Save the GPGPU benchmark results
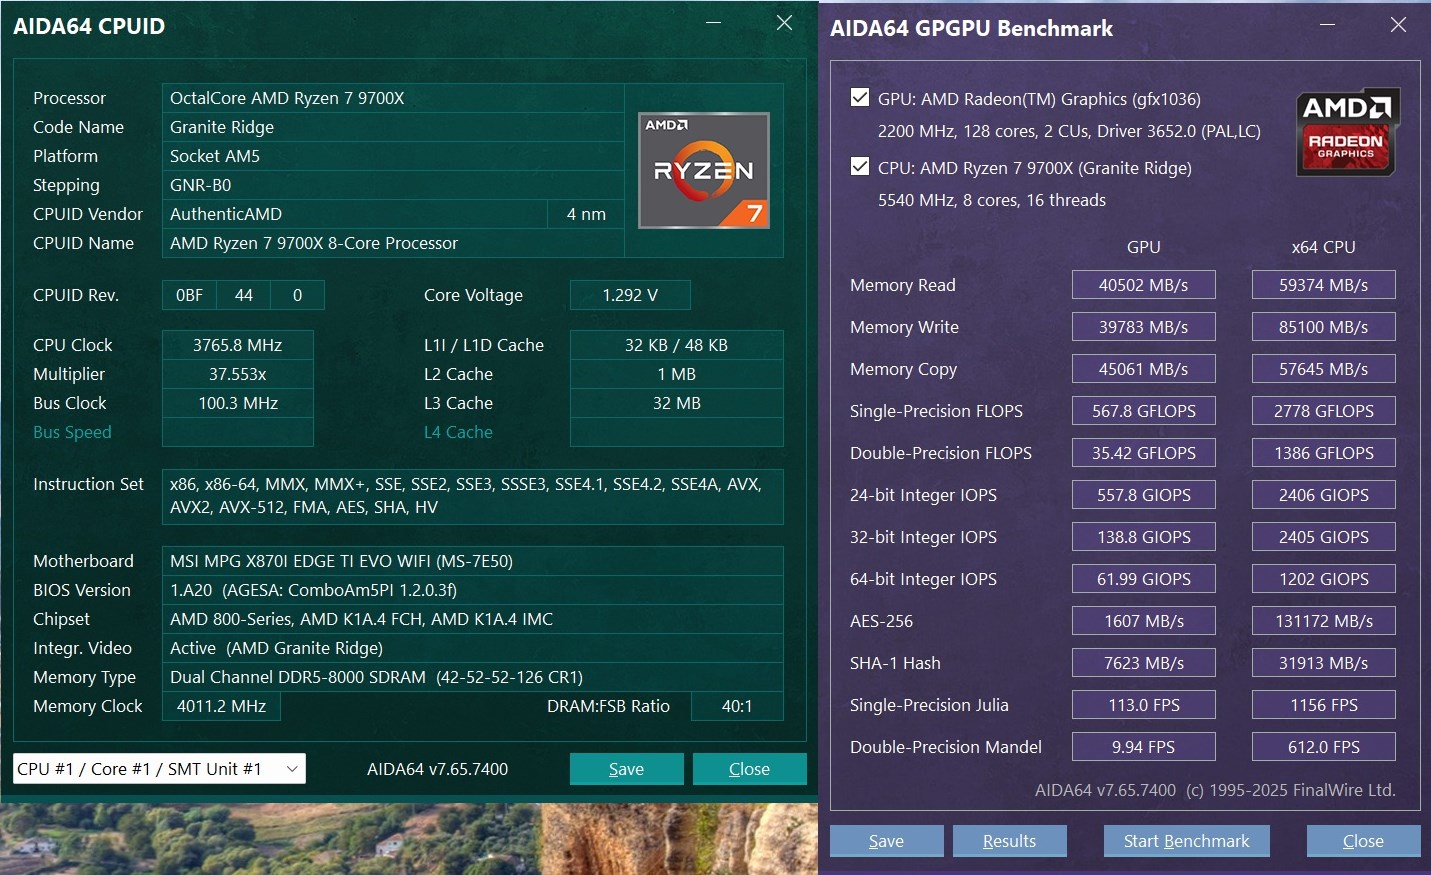Screen dimensions: 1431x875 (886, 841)
